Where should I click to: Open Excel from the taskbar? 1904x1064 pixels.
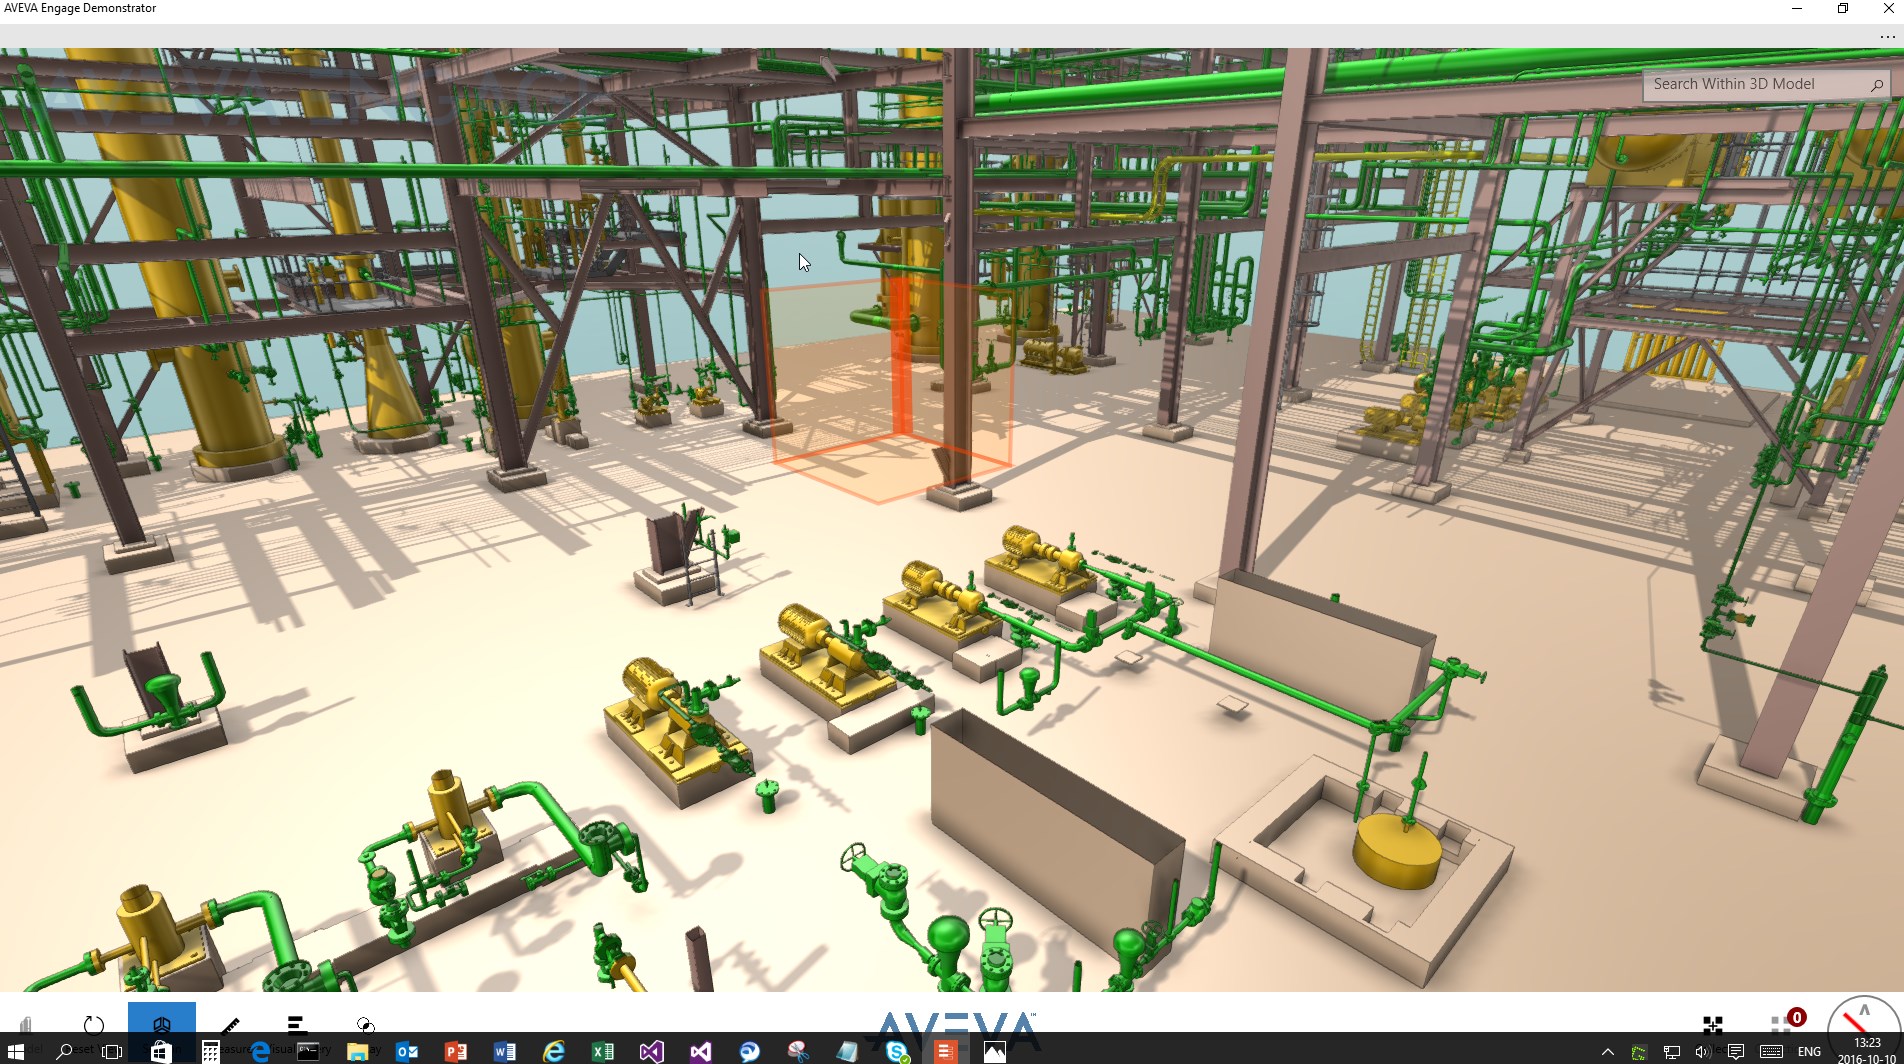click(603, 1051)
